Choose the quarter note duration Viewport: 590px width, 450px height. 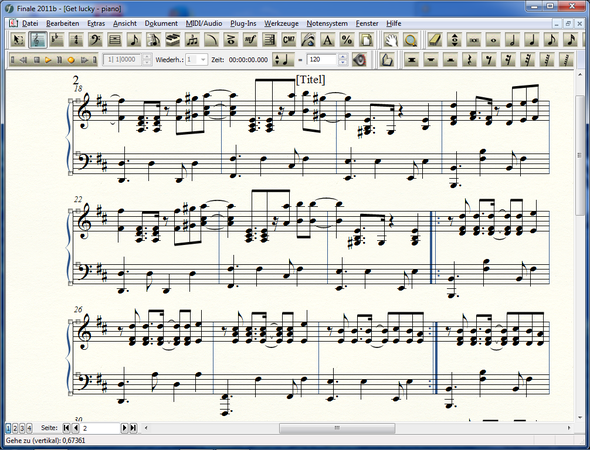(532, 40)
